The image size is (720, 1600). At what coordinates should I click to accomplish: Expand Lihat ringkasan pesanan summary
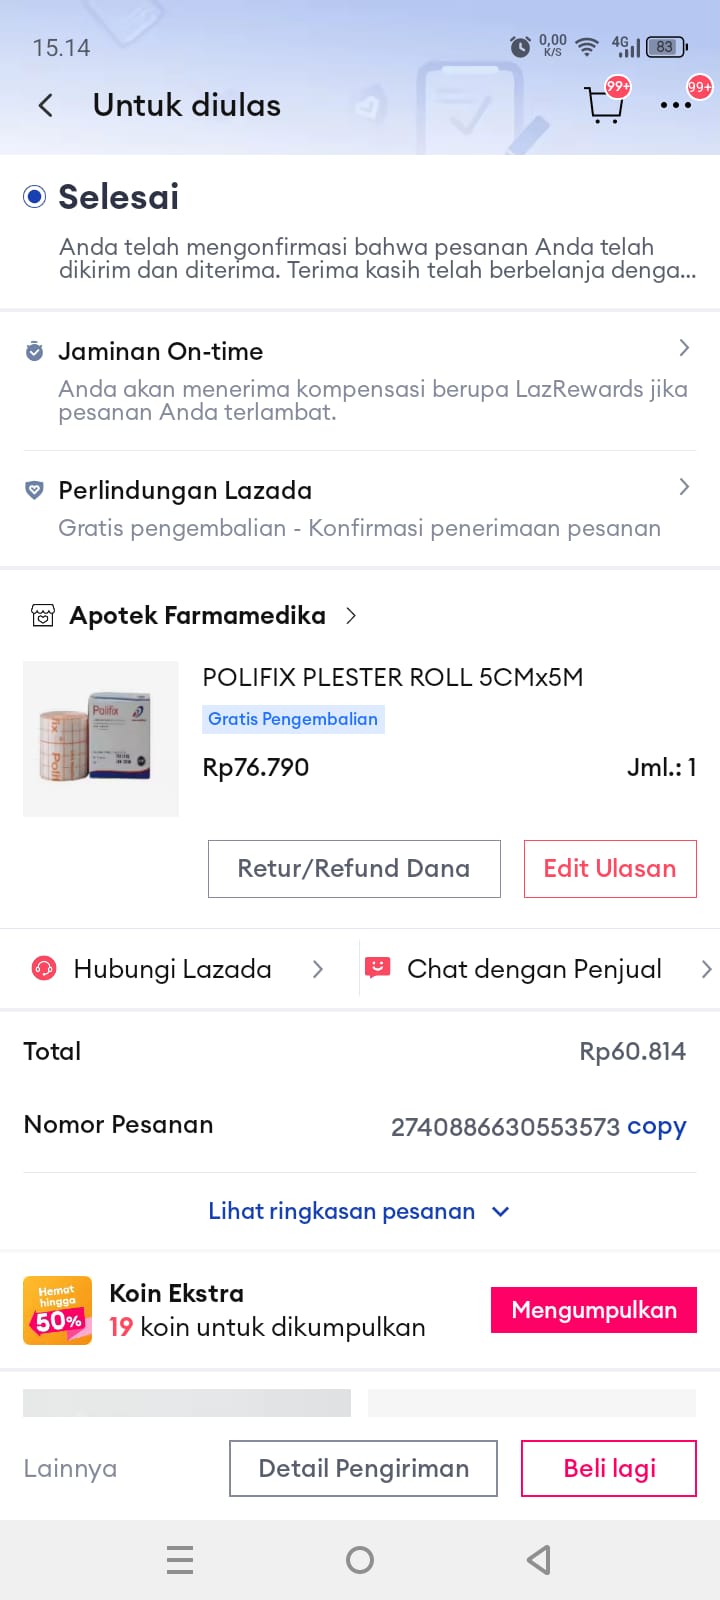tap(358, 1211)
